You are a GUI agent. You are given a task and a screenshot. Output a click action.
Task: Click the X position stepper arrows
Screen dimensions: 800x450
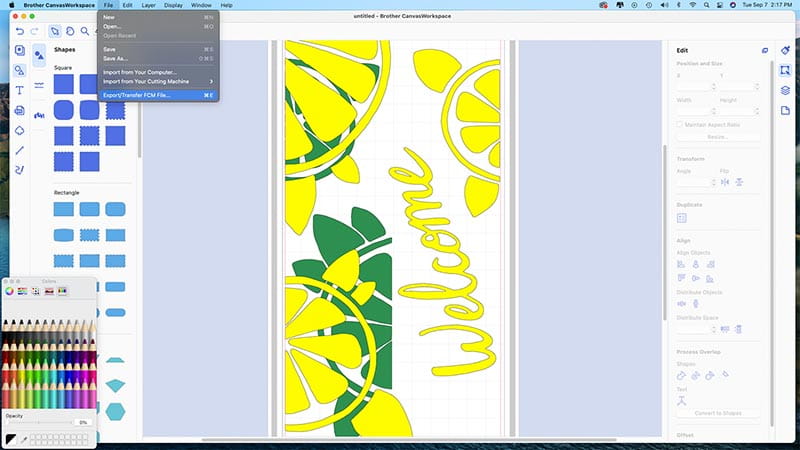[x=714, y=87]
